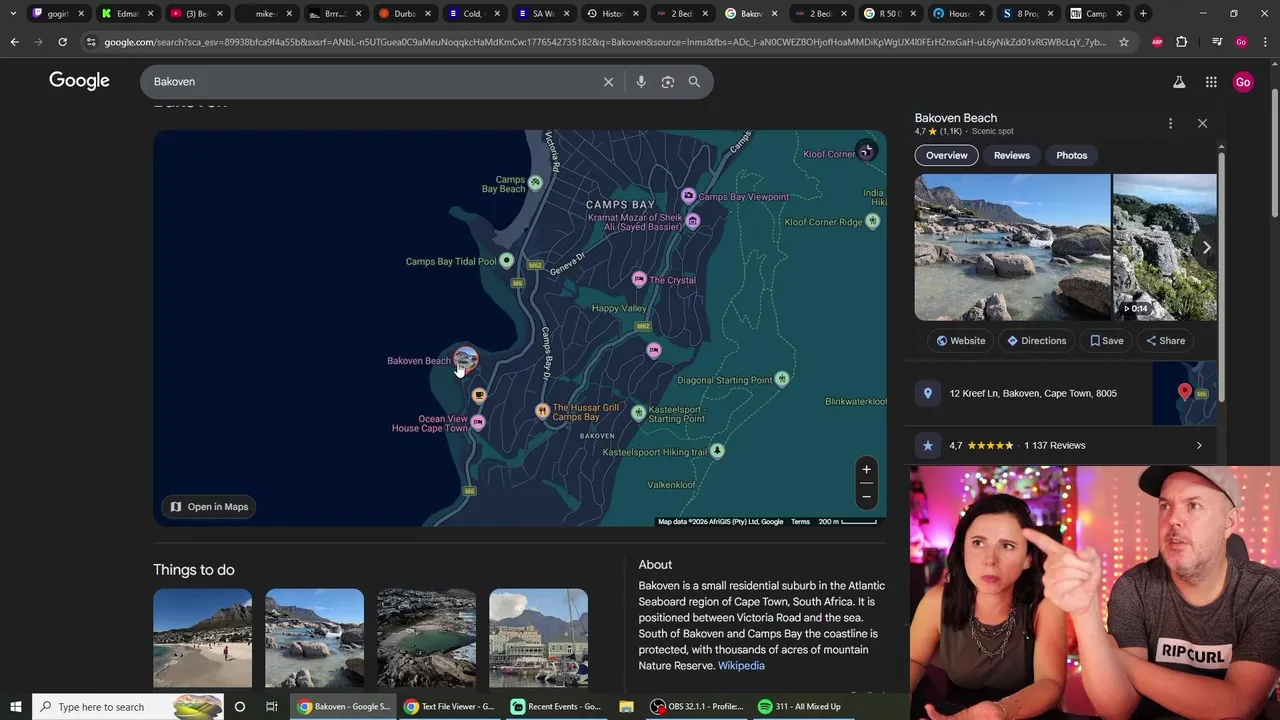Screen dimensions: 1280x720
Task: Open Wikipedia link in About section
Action: (741, 666)
